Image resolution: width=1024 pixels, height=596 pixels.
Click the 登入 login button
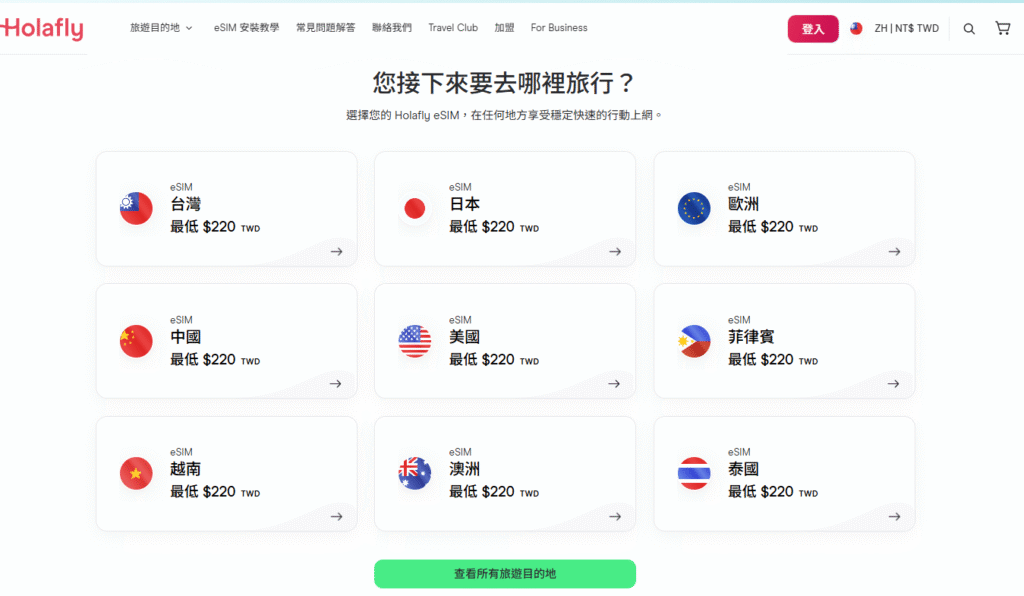(813, 29)
